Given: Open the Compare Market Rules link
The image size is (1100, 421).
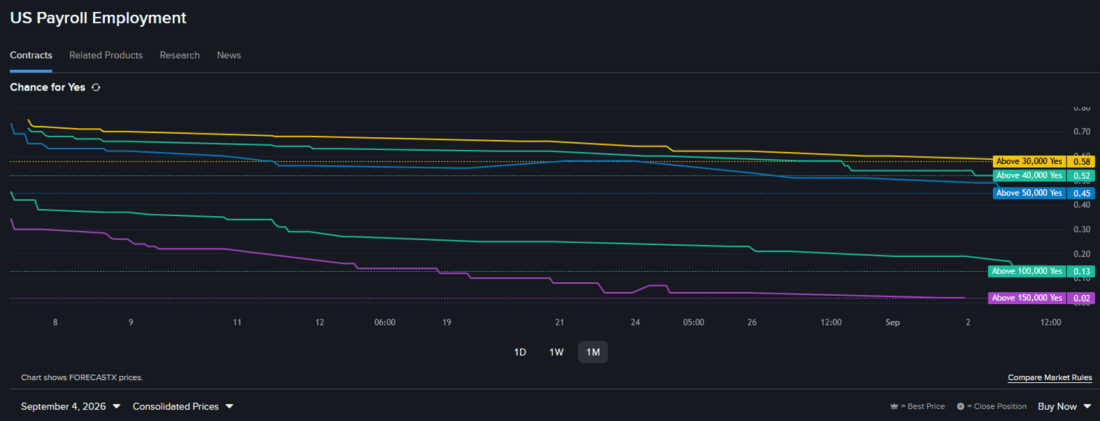Looking at the screenshot, I should point(1050,377).
